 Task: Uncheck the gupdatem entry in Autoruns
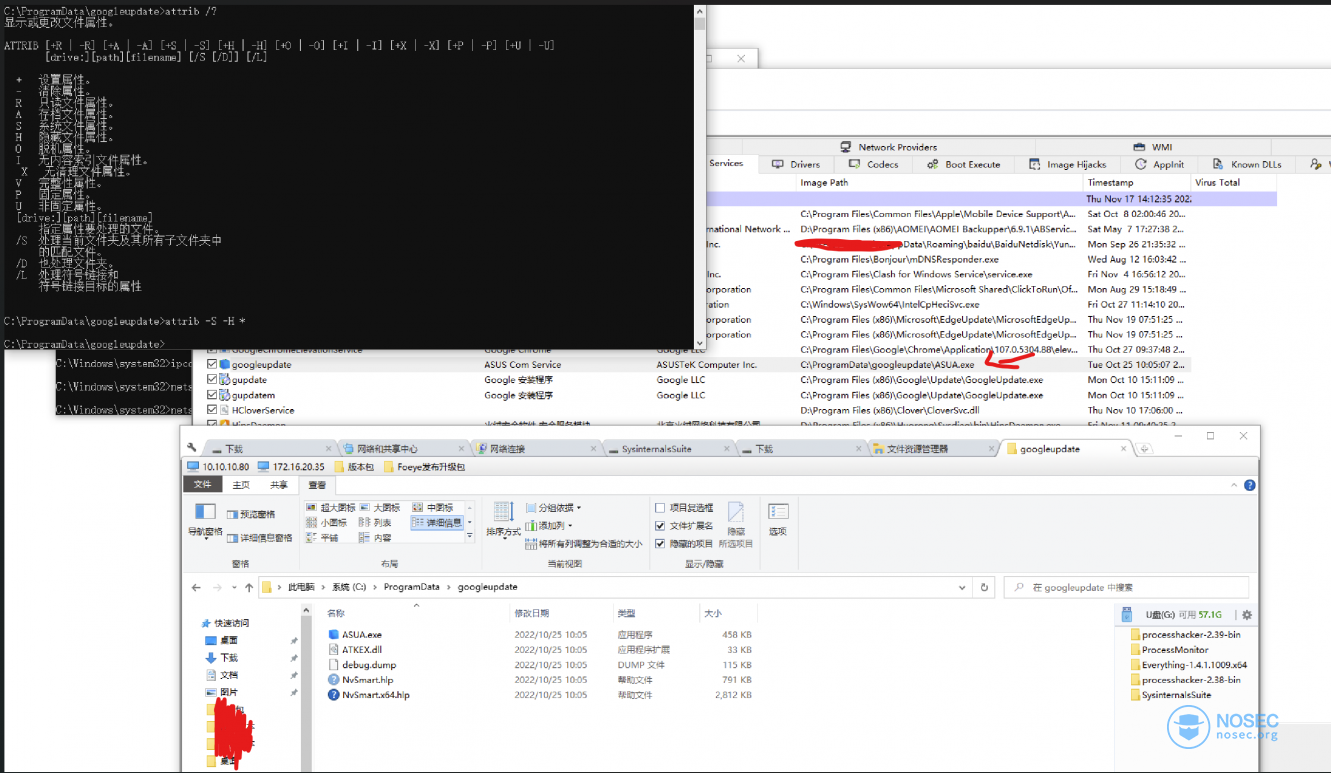pyautogui.click(x=211, y=395)
